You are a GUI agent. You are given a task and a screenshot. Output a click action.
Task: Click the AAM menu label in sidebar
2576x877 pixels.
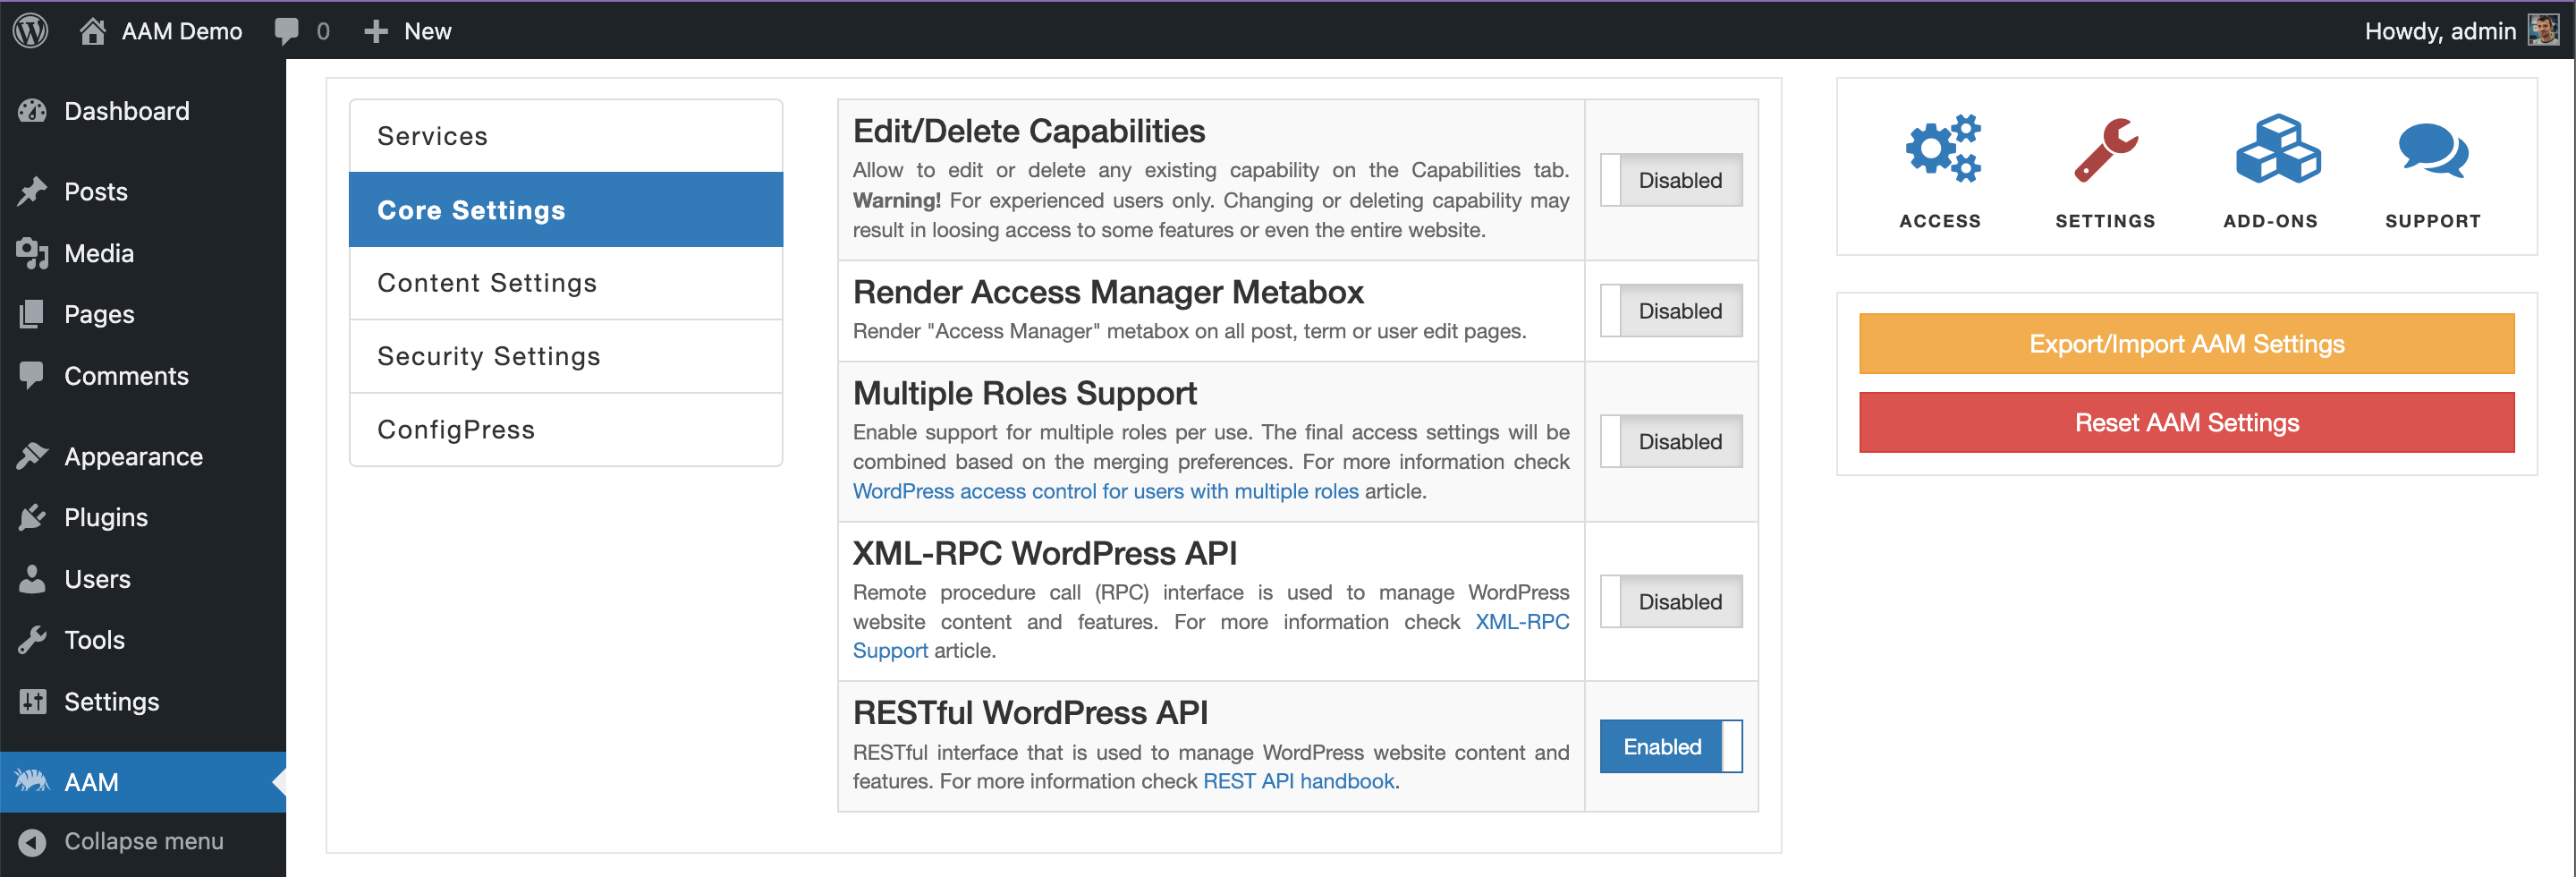pyautogui.click(x=91, y=782)
